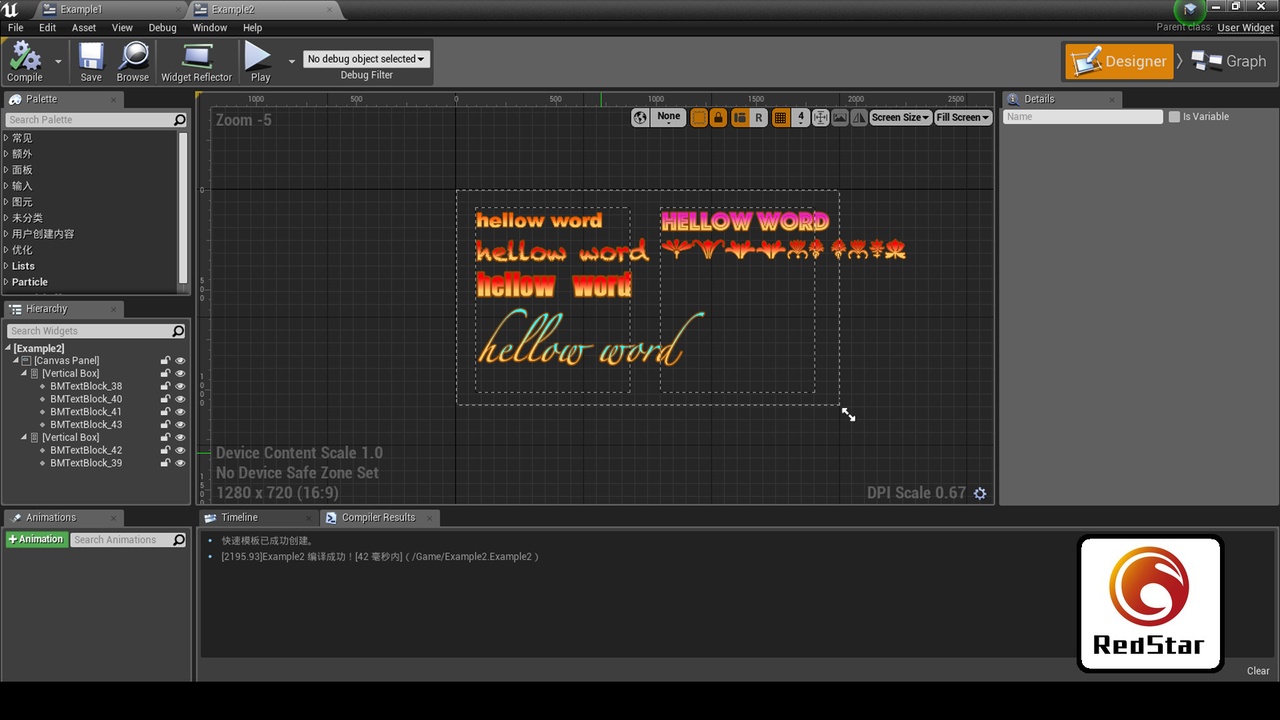
Task: Save the current asset
Action: 91,62
